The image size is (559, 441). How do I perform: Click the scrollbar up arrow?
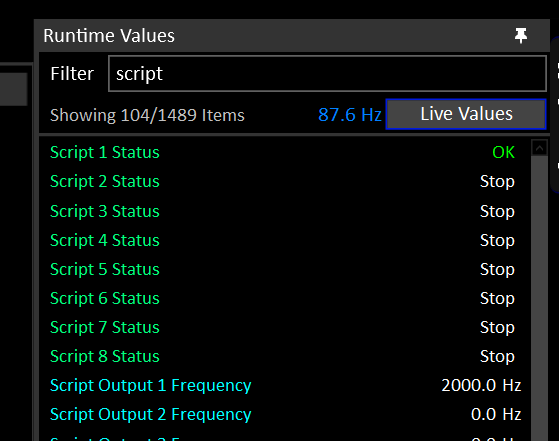[539, 148]
